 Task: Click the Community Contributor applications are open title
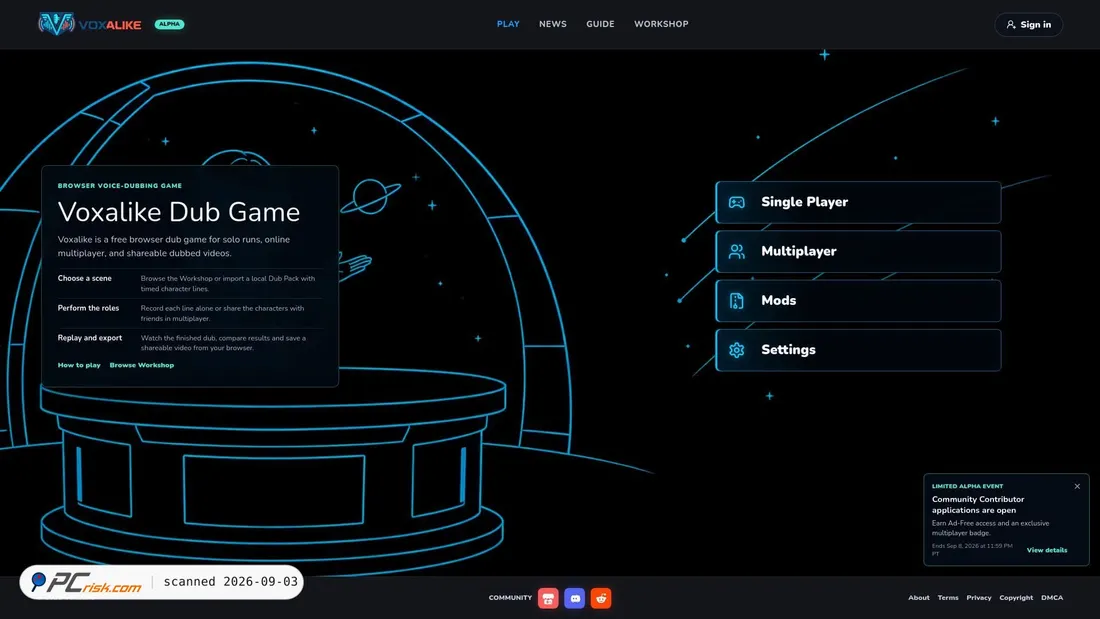click(x=978, y=505)
